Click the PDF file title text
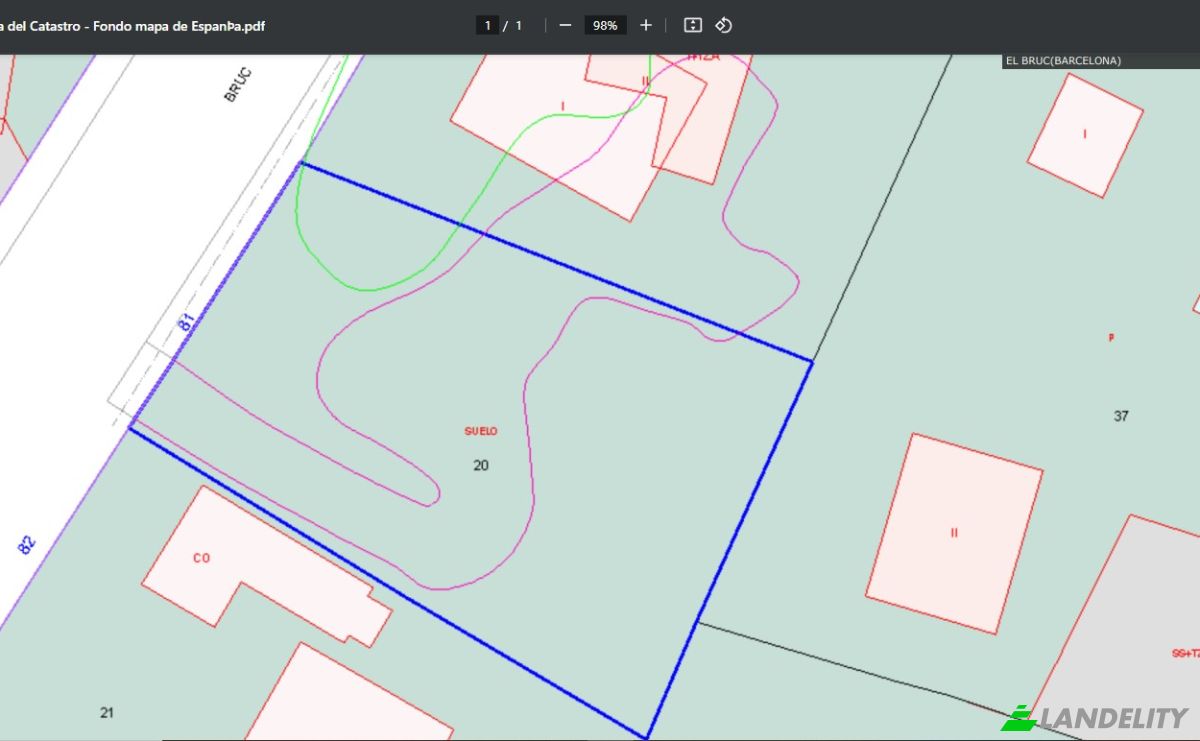 pos(132,26)
